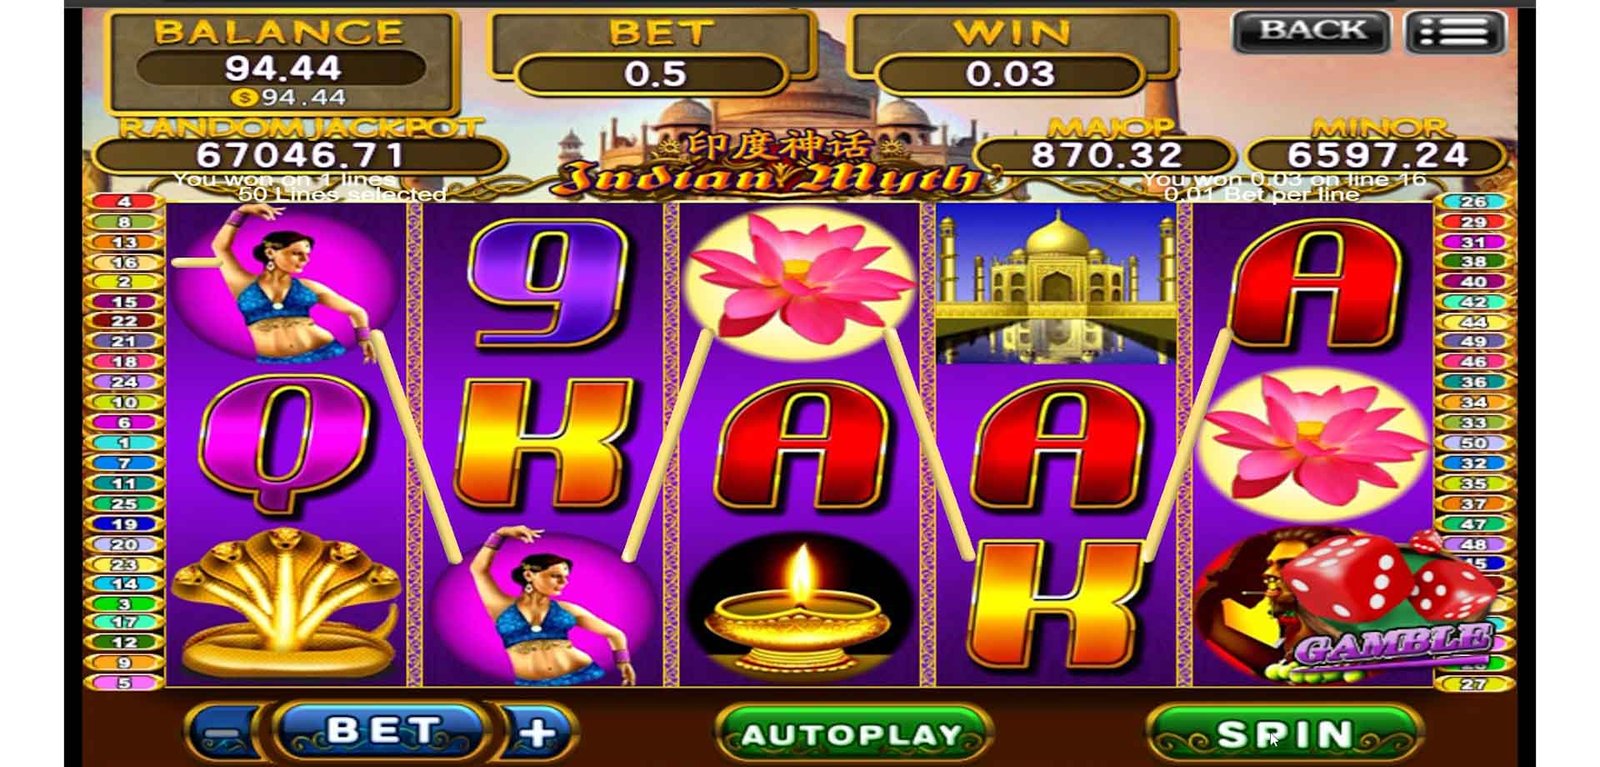The height and width of the screenshot is (767, 1600).
Task: Click the Random Jackpot amount 67046.71
Action: pyautogui.click(x=300, y=156)
